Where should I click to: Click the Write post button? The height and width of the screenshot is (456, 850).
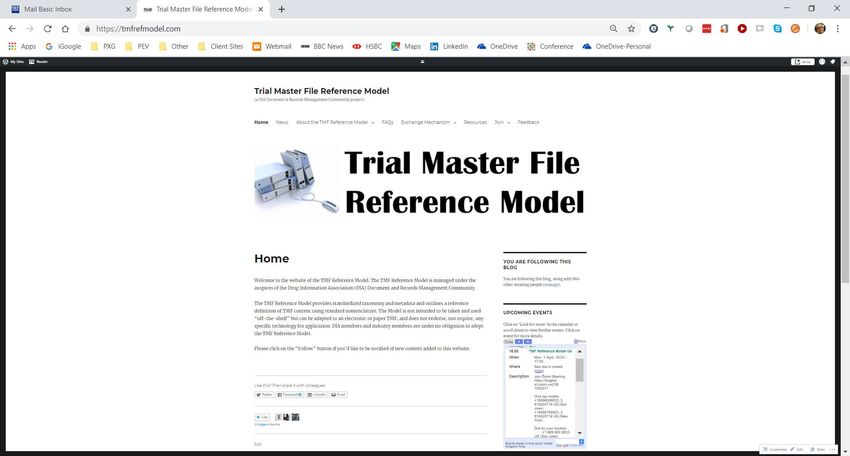(x=803, y=62)
